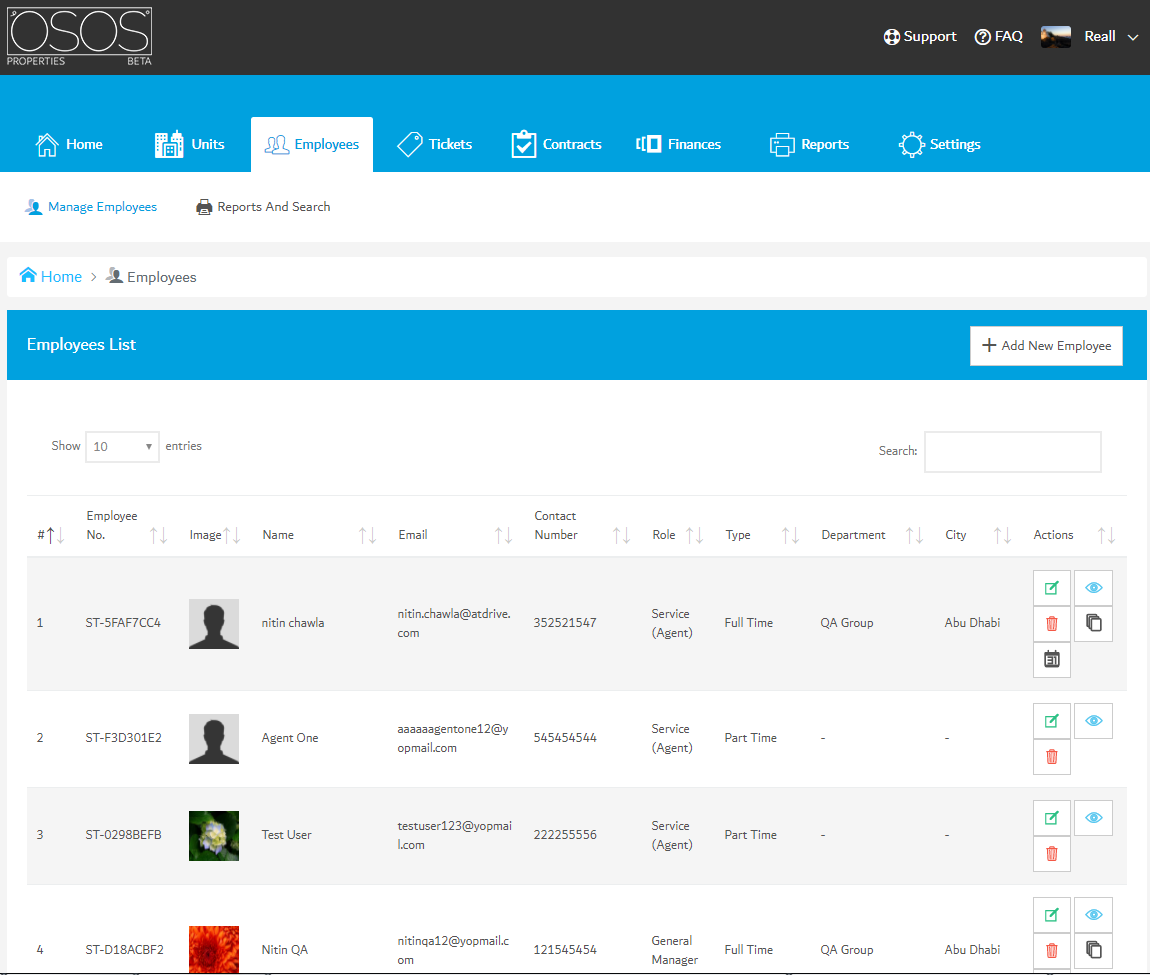Click the Home breadcrumb link
Viewport: 1150px width, 975px height.
[x=51, y=277]
